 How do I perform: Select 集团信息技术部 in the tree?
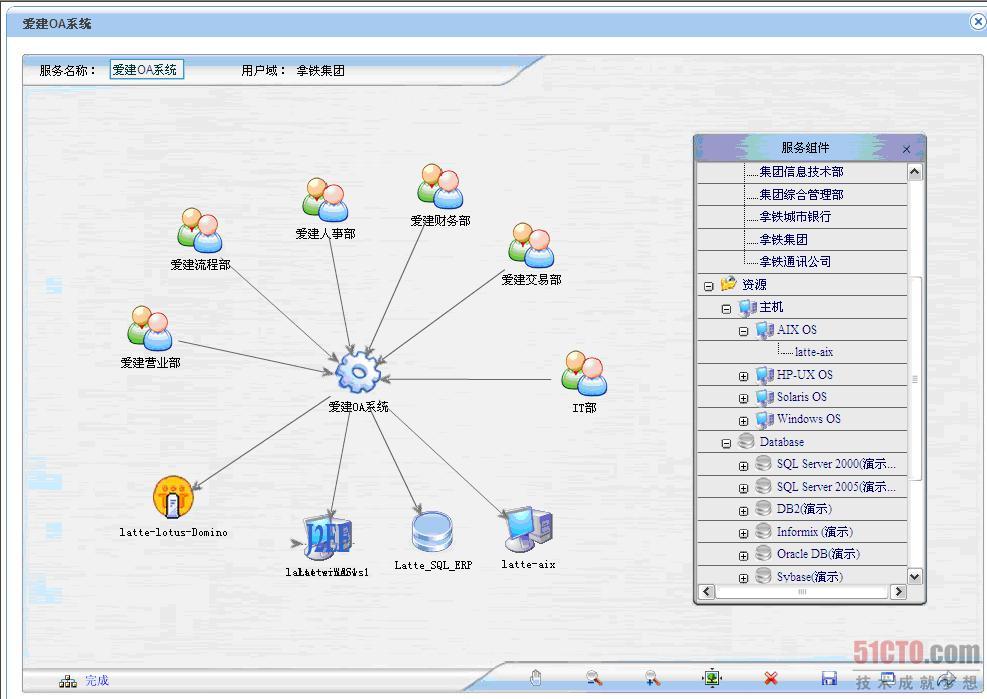click(801, 171)
